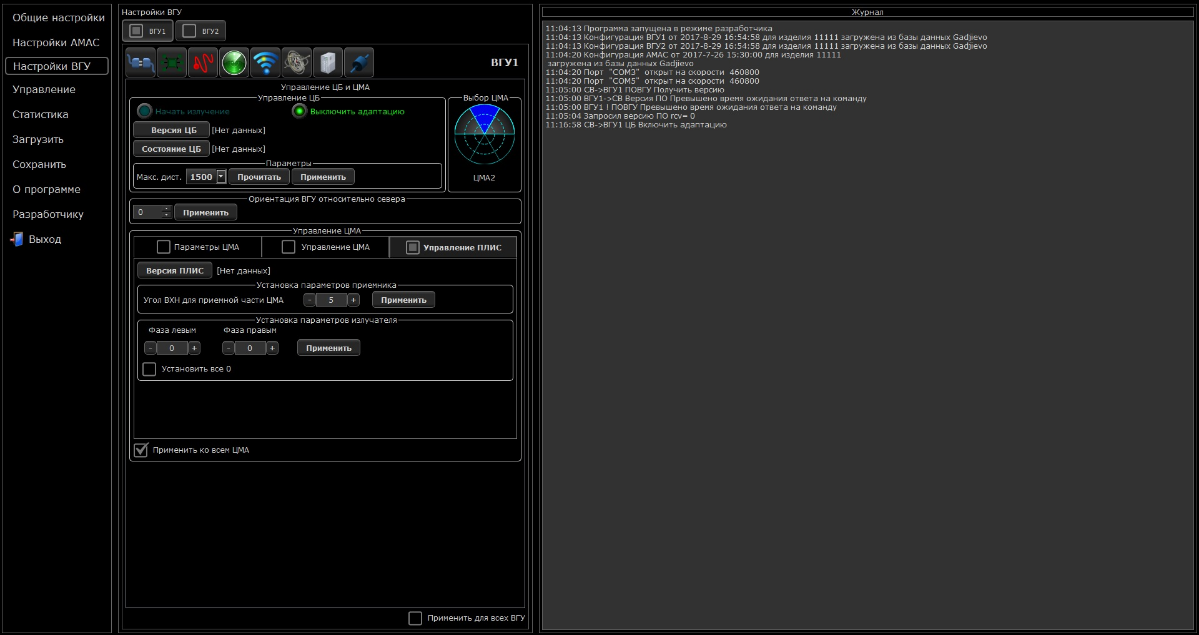1199x635 pixels.
Task: Check the 'Установить все 0' checkbox
Action: [x=149, y=369]
